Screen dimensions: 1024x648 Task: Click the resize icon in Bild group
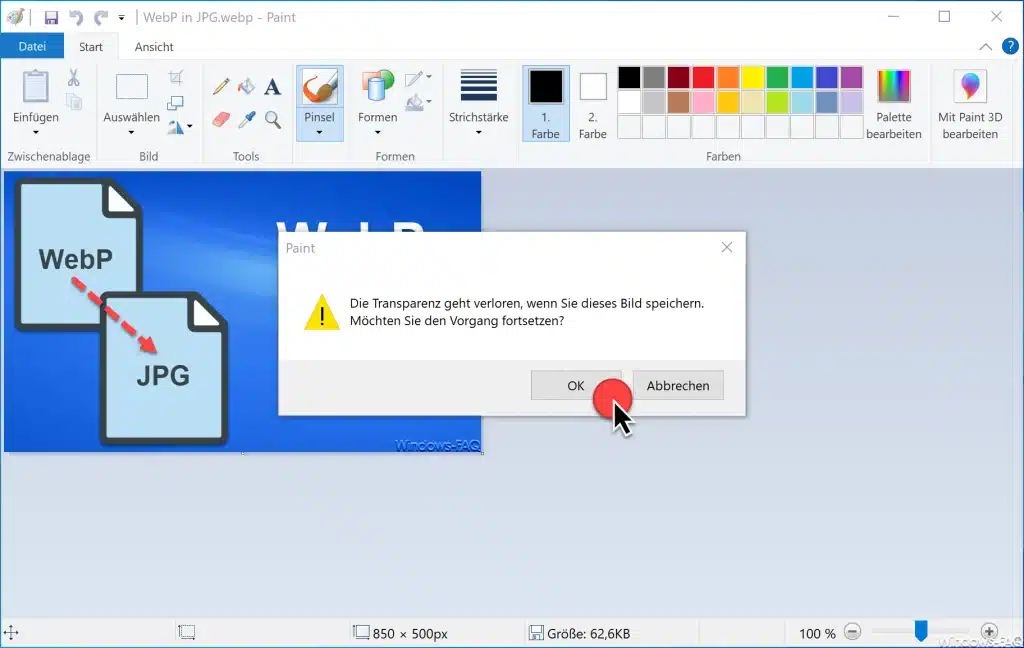click(x=176, y=103)
